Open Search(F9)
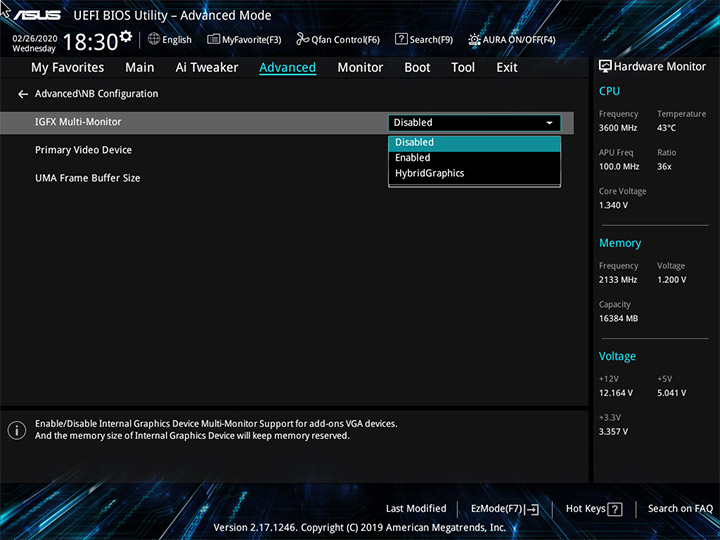Screen dimensions: 720x540 424,39
